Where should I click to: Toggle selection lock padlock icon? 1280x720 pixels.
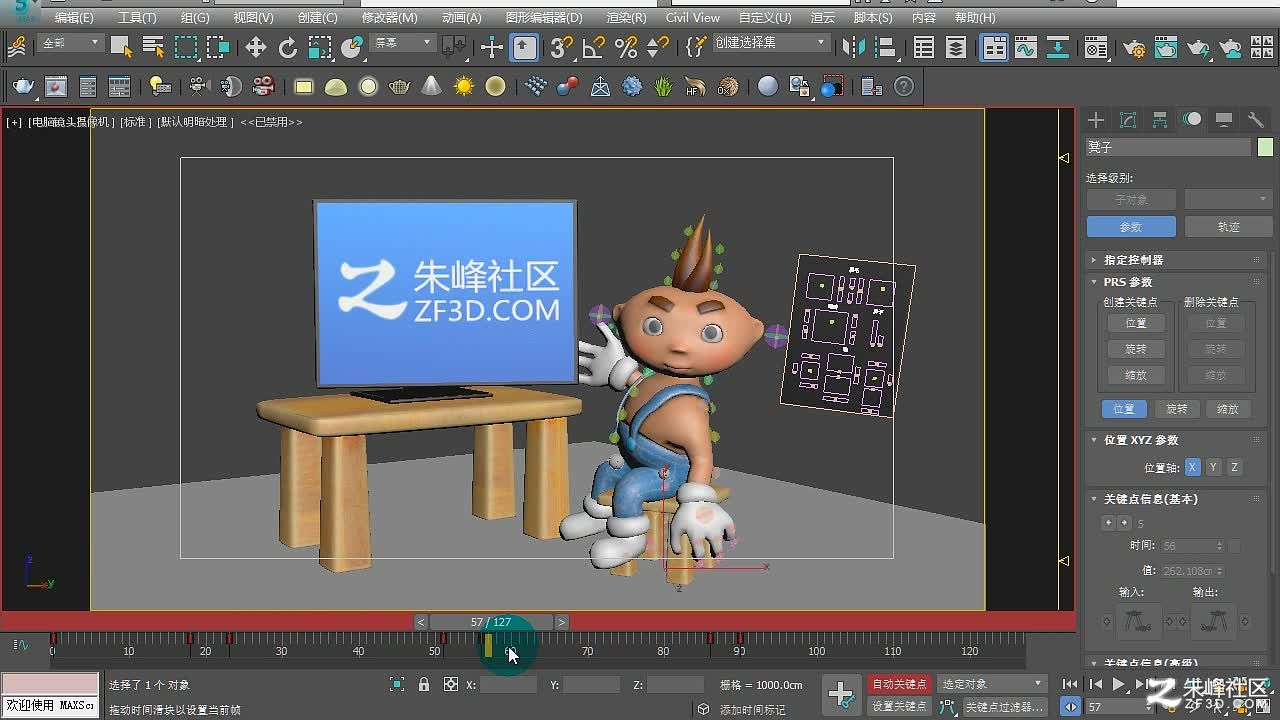point(424,684)
